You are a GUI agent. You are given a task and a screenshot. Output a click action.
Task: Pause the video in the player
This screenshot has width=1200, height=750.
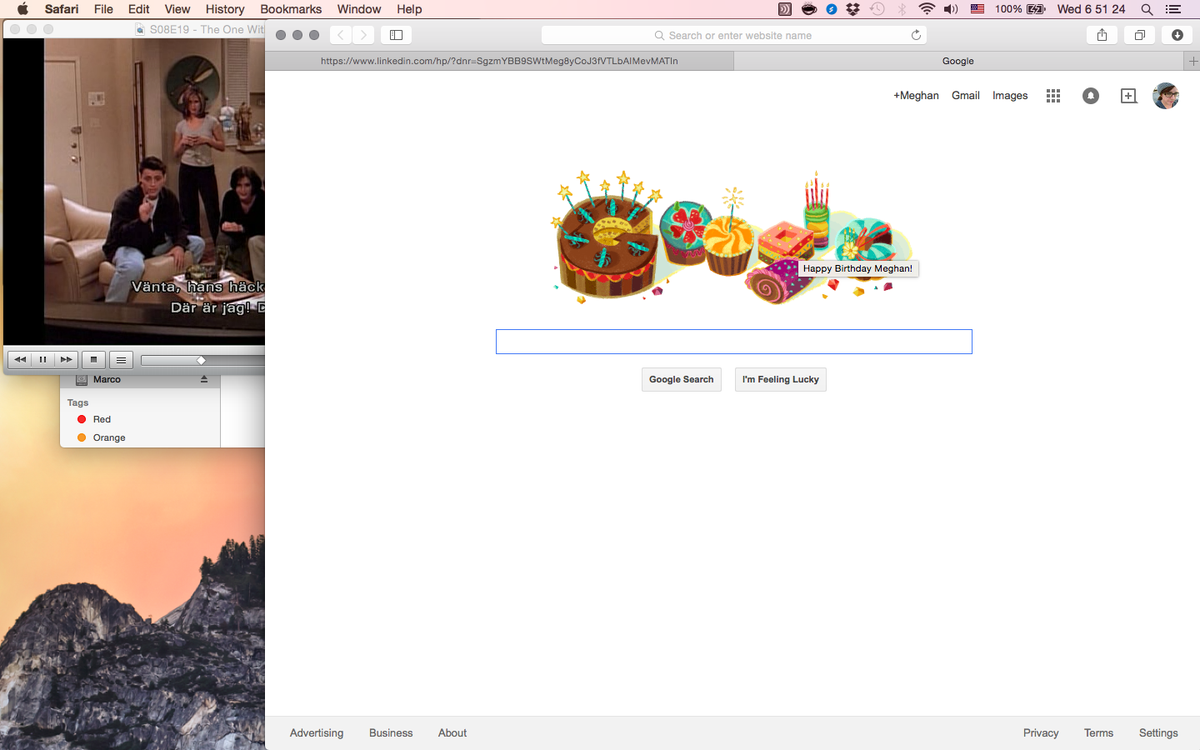pos(43,359)
